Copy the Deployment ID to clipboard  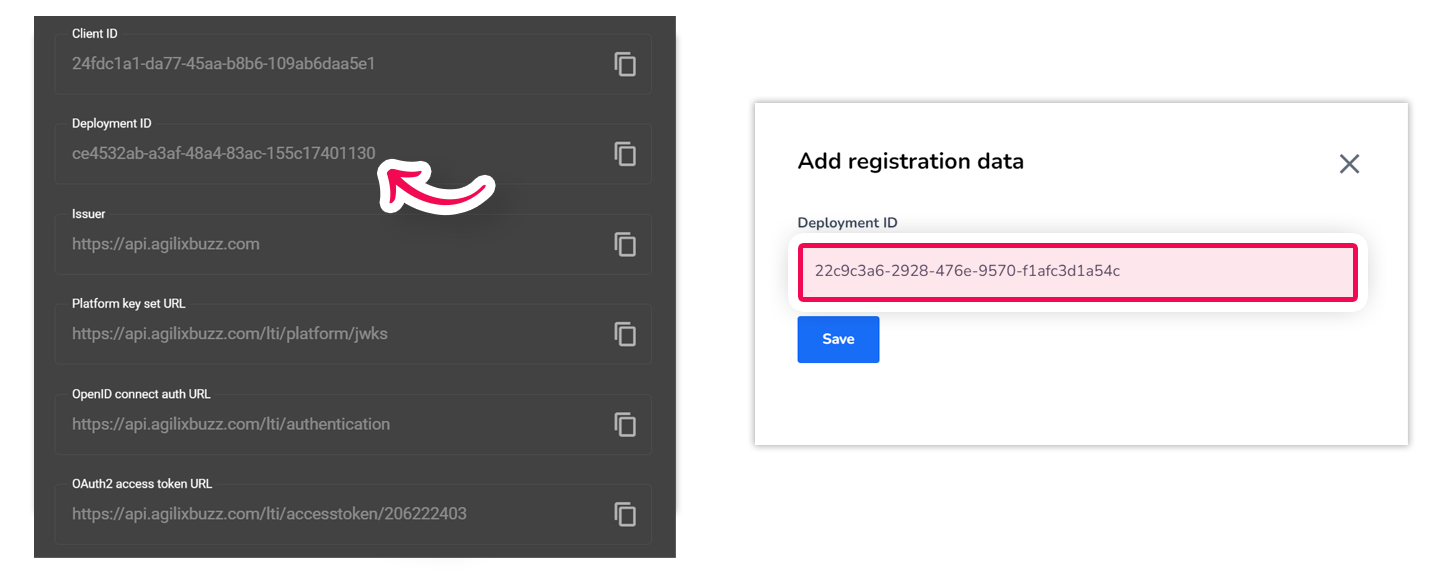pos(625,154)
